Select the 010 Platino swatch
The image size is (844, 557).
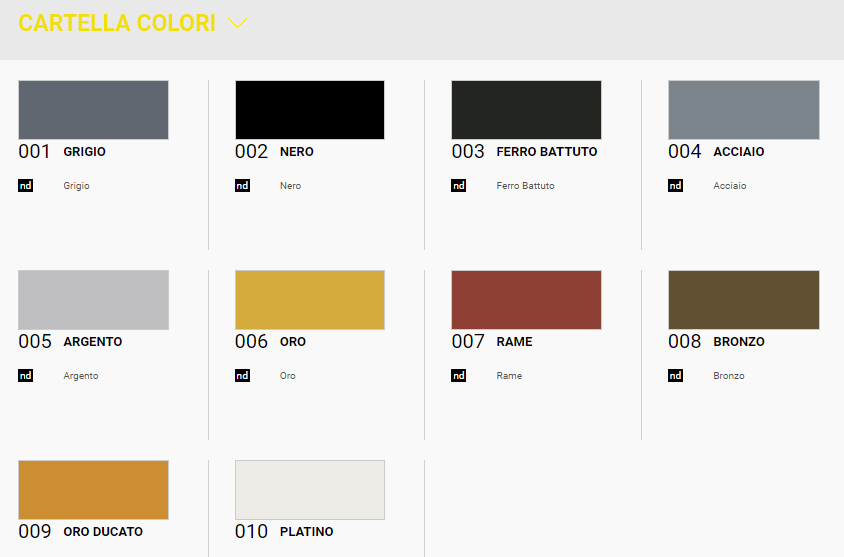click(310, 490)
